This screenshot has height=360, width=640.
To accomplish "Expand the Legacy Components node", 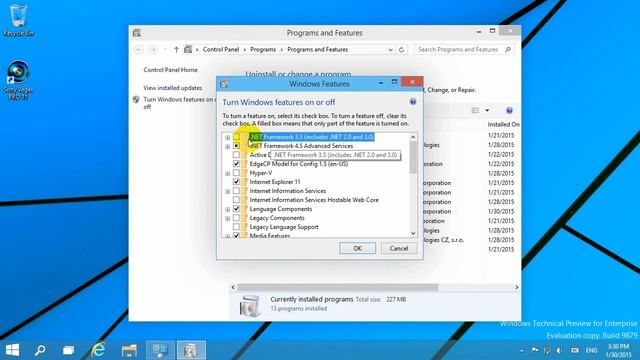I will (228, 218).
